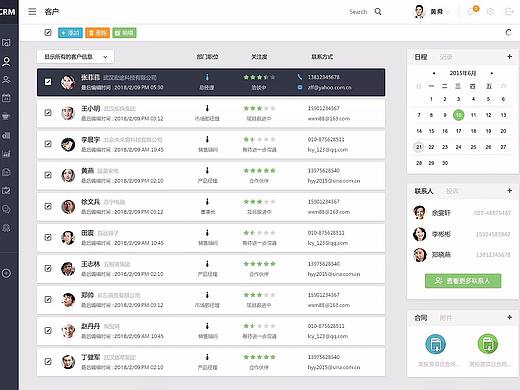Select highlighted date 10 in calendar
Screen dimensions: 520x390
click(x=459, y=115)
